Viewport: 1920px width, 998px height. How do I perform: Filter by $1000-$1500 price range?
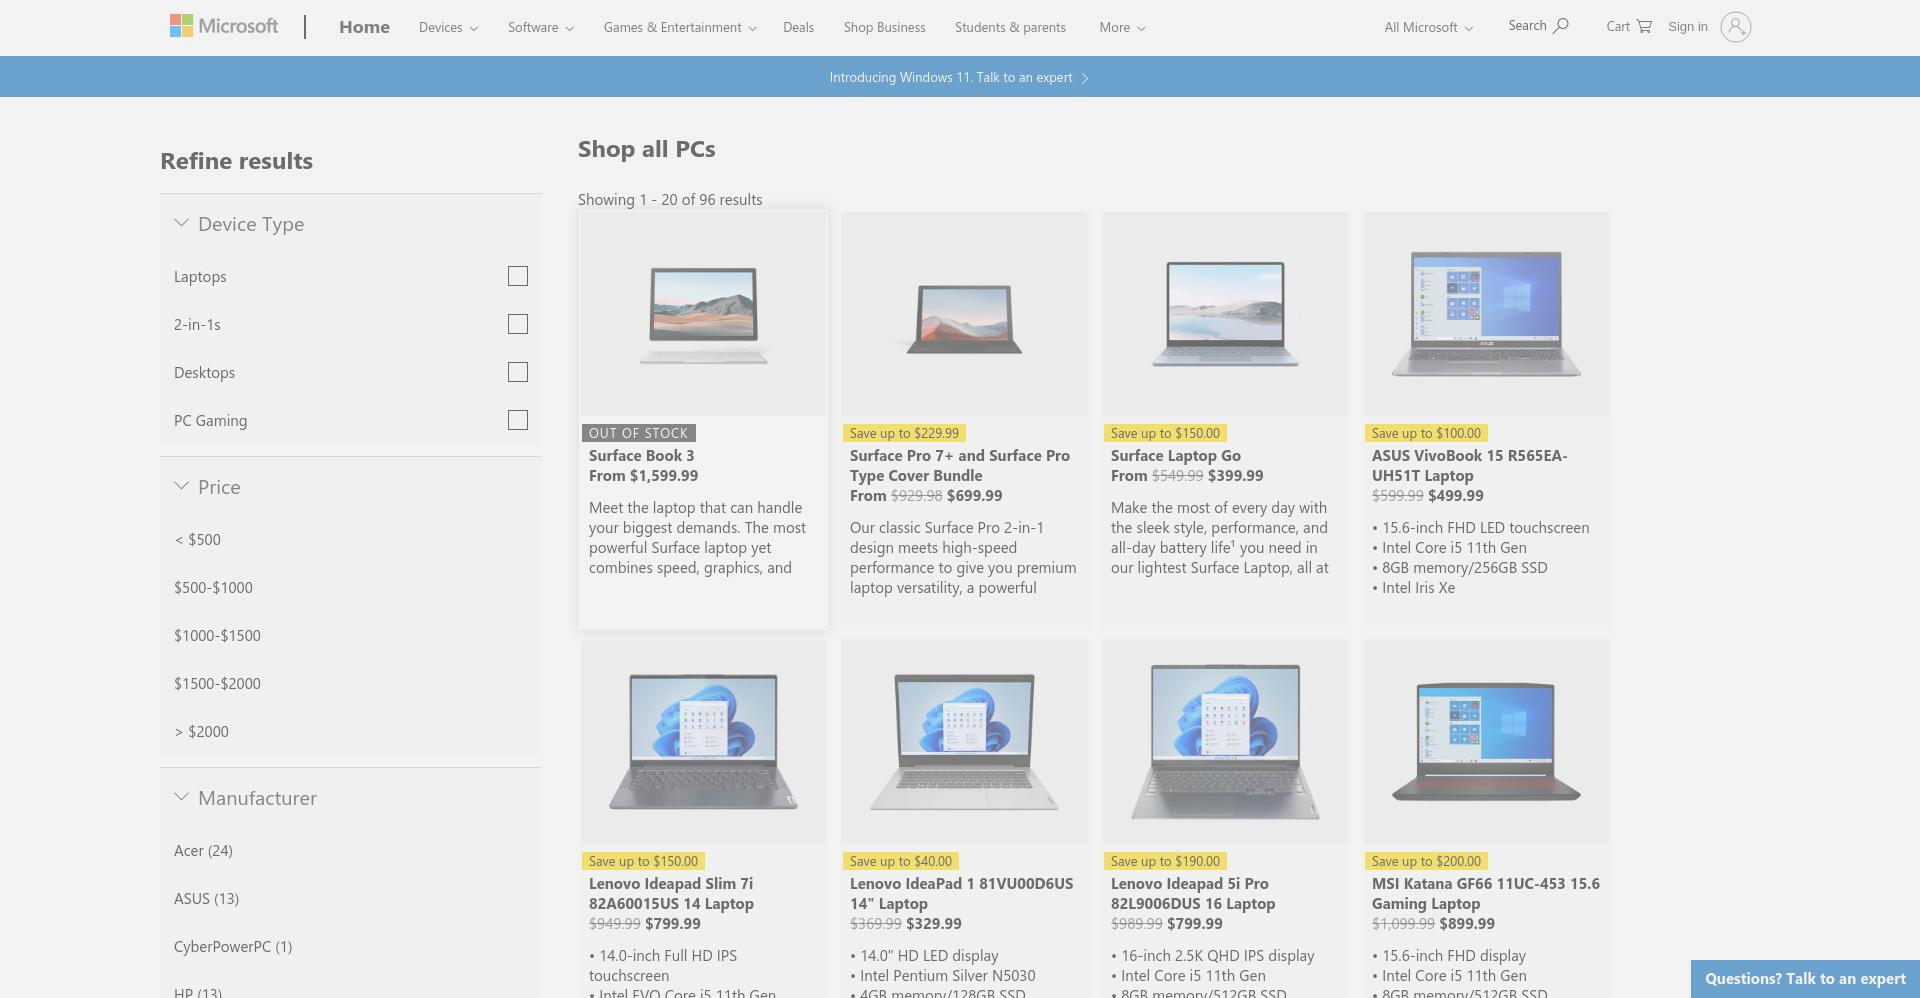click(217, 636)
